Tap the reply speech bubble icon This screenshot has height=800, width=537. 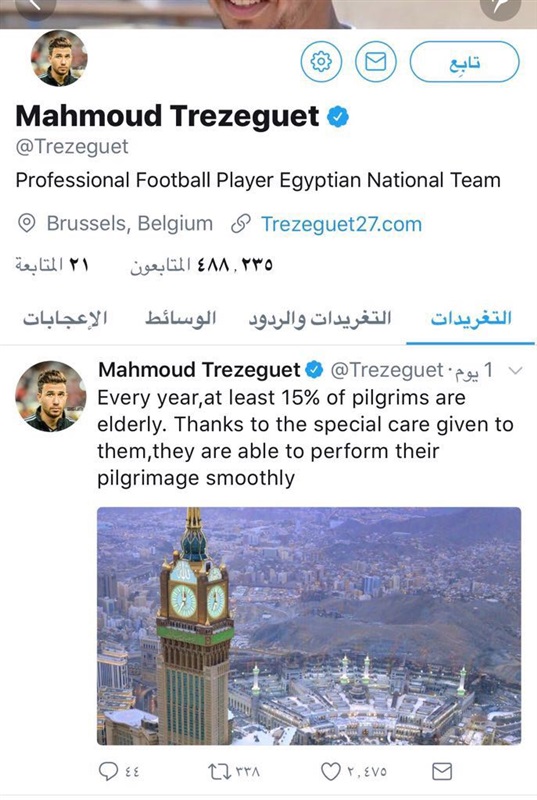point(108,771)
